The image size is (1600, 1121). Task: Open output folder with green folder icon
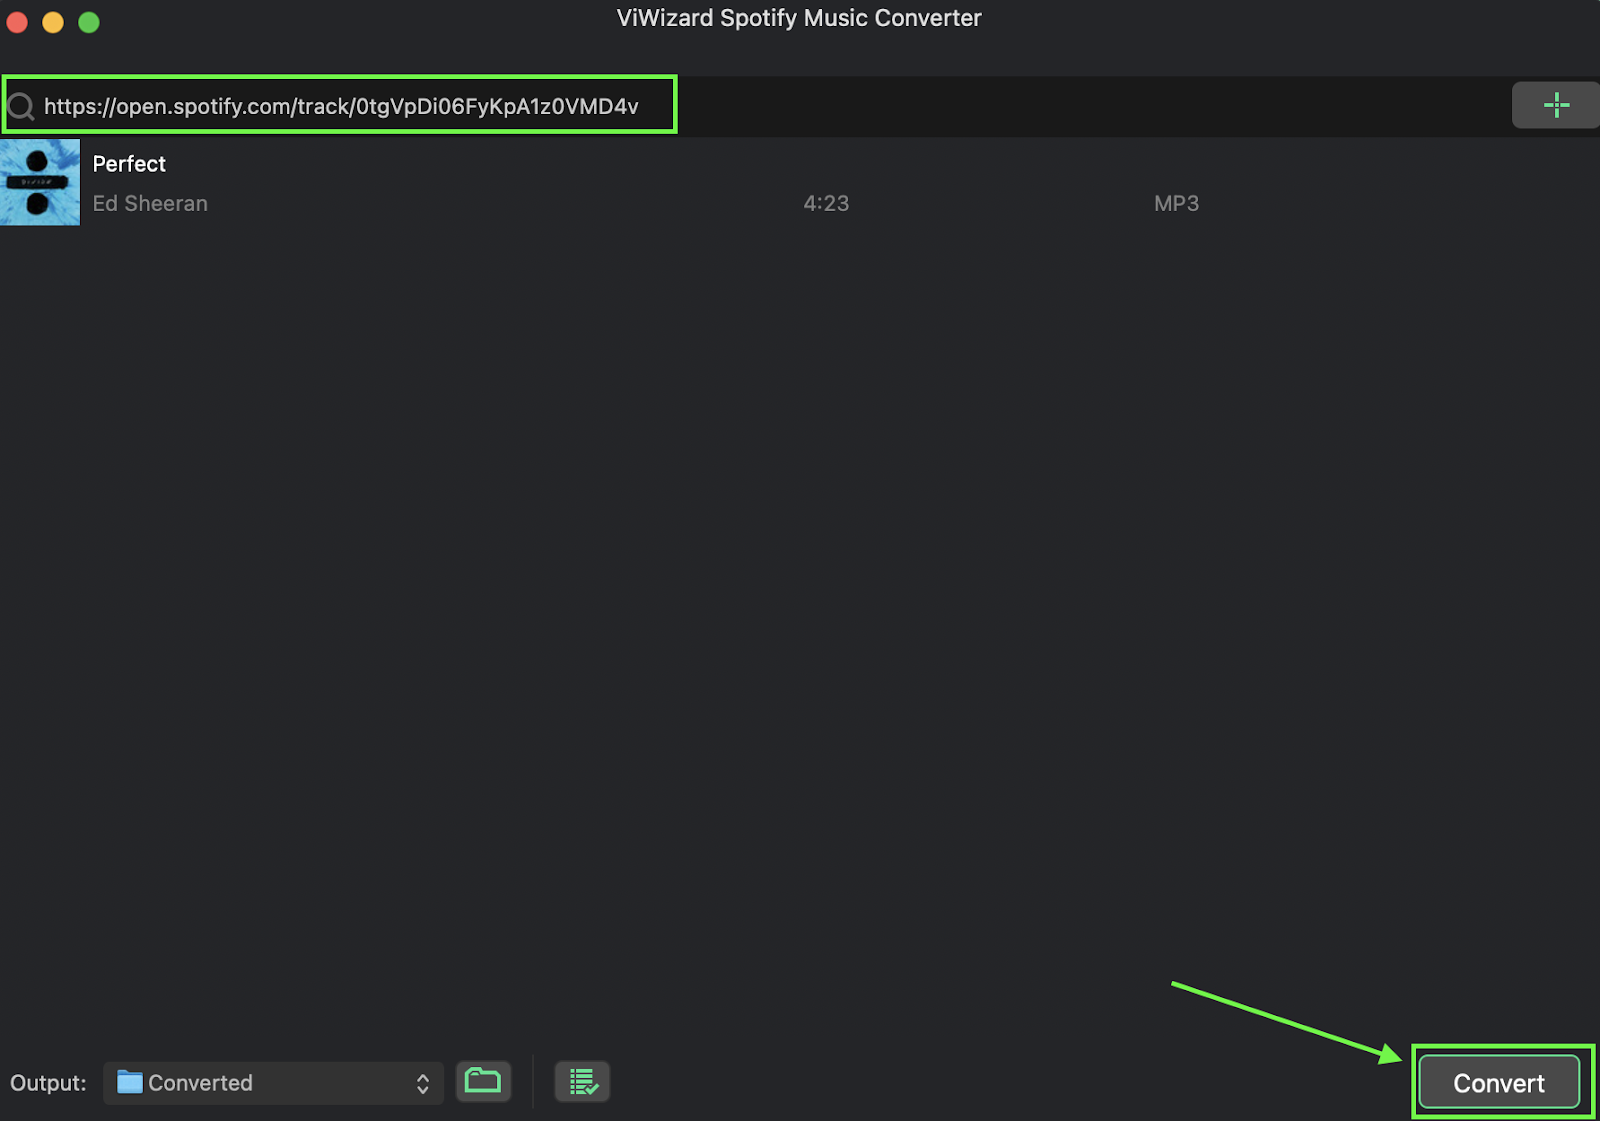coord(483,1081)
